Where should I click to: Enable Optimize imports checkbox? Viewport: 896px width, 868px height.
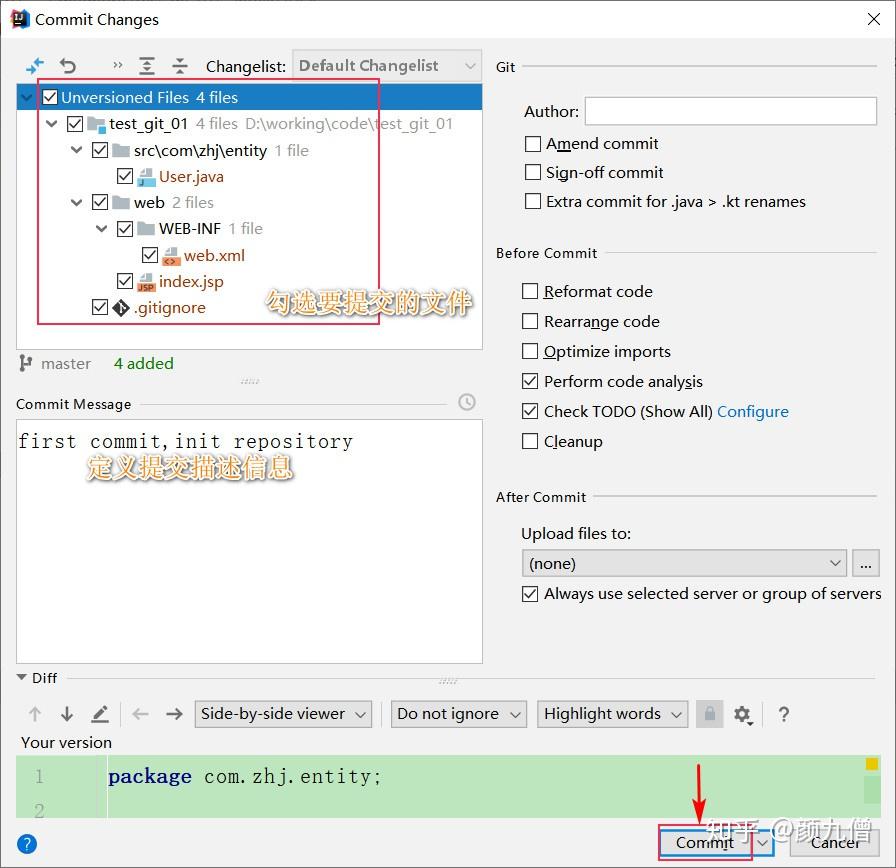pyautogui.click(x=530, y=351)
